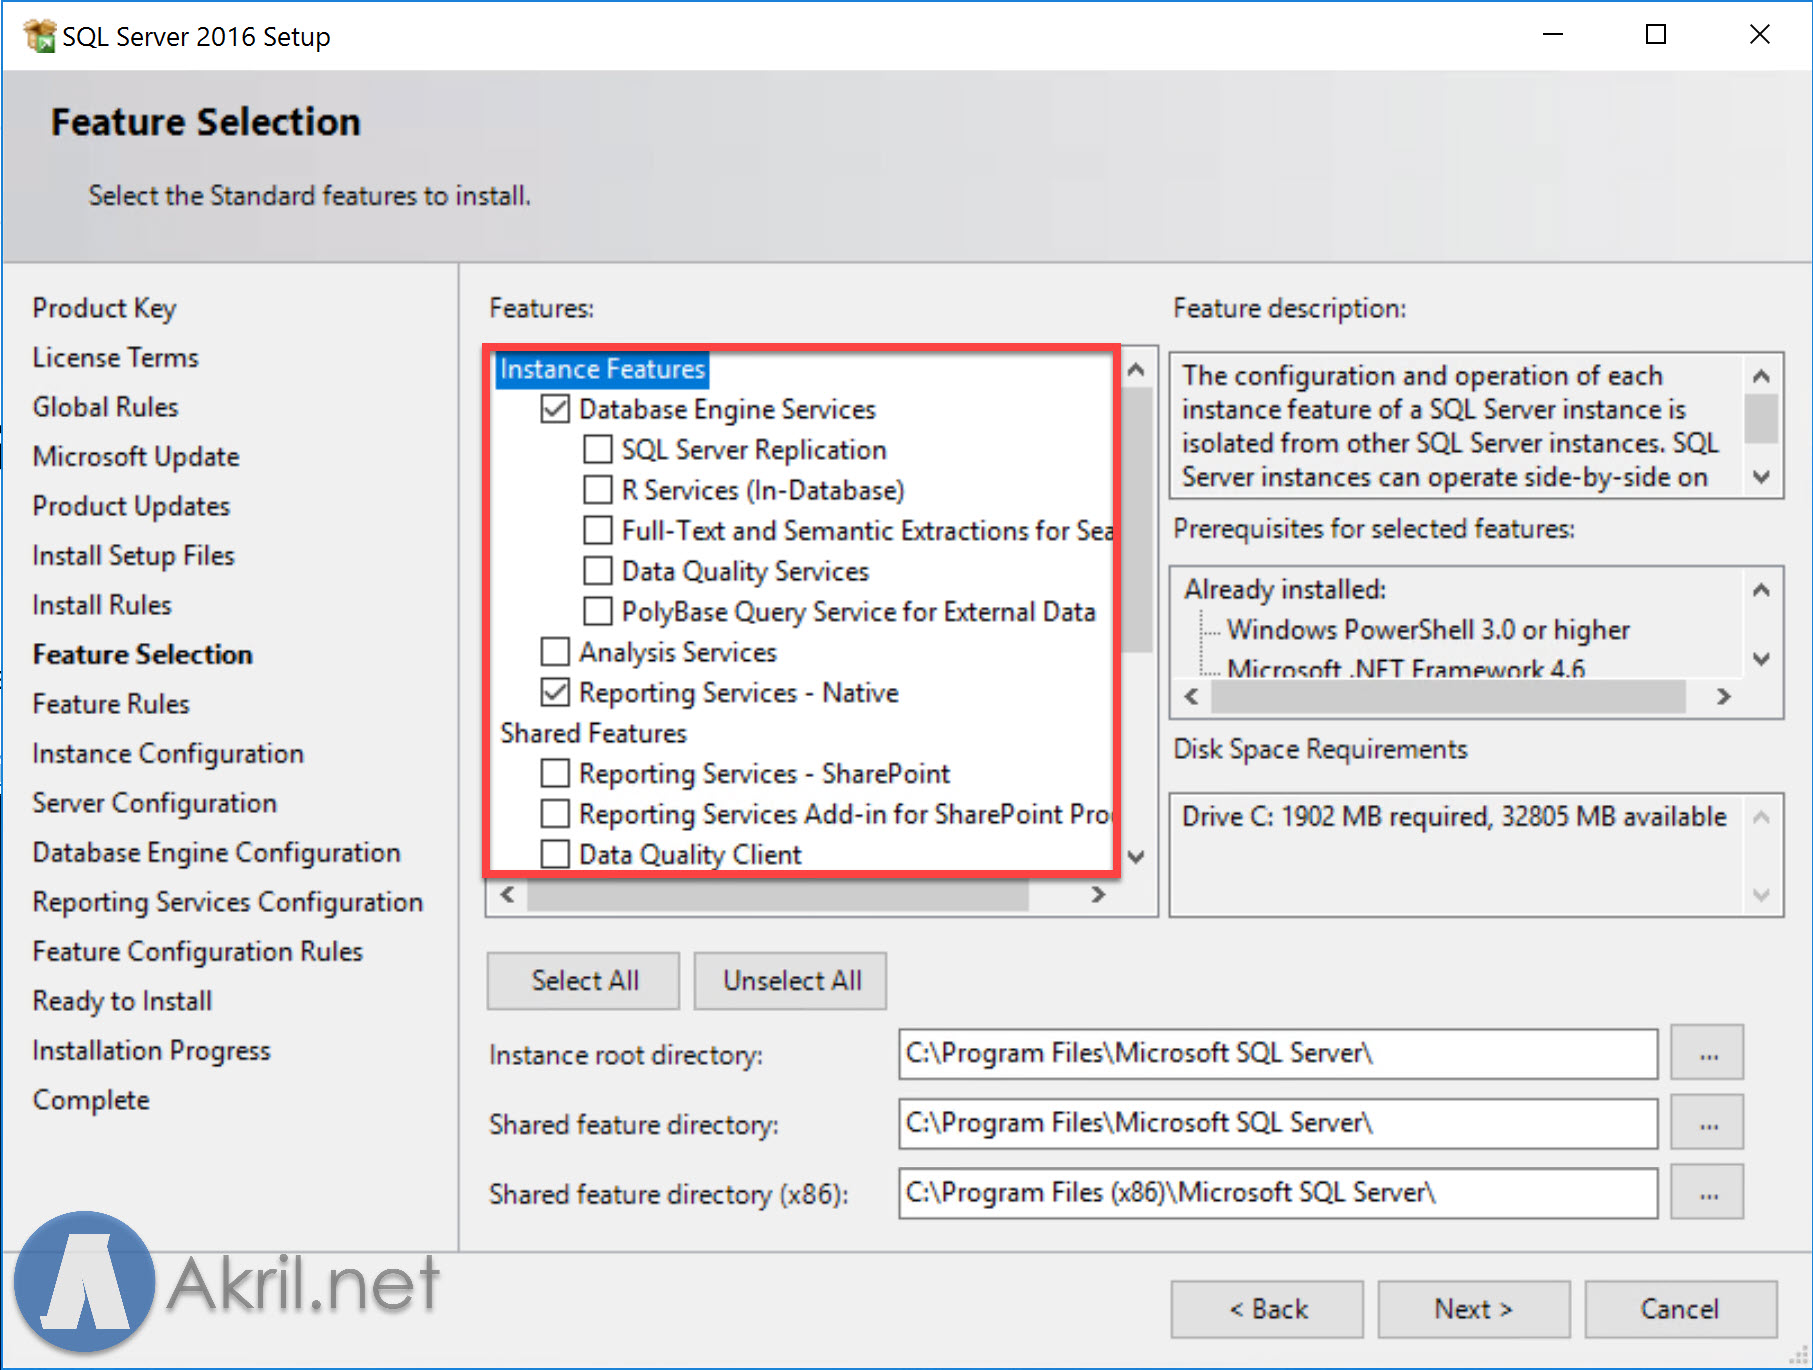Screen dimensions: 1813x1370
Task: Uncheck Database Engine Services
Action: click(554, 408)
